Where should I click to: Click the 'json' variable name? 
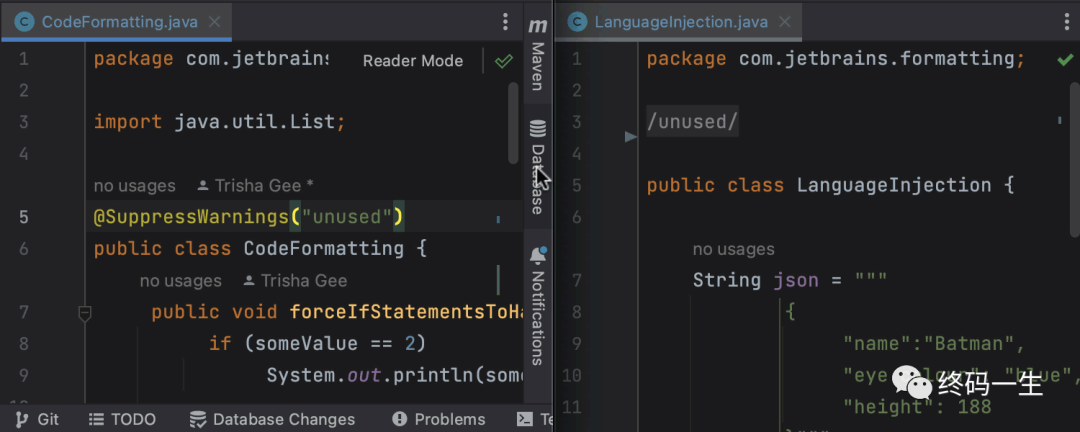coord(796,280)
